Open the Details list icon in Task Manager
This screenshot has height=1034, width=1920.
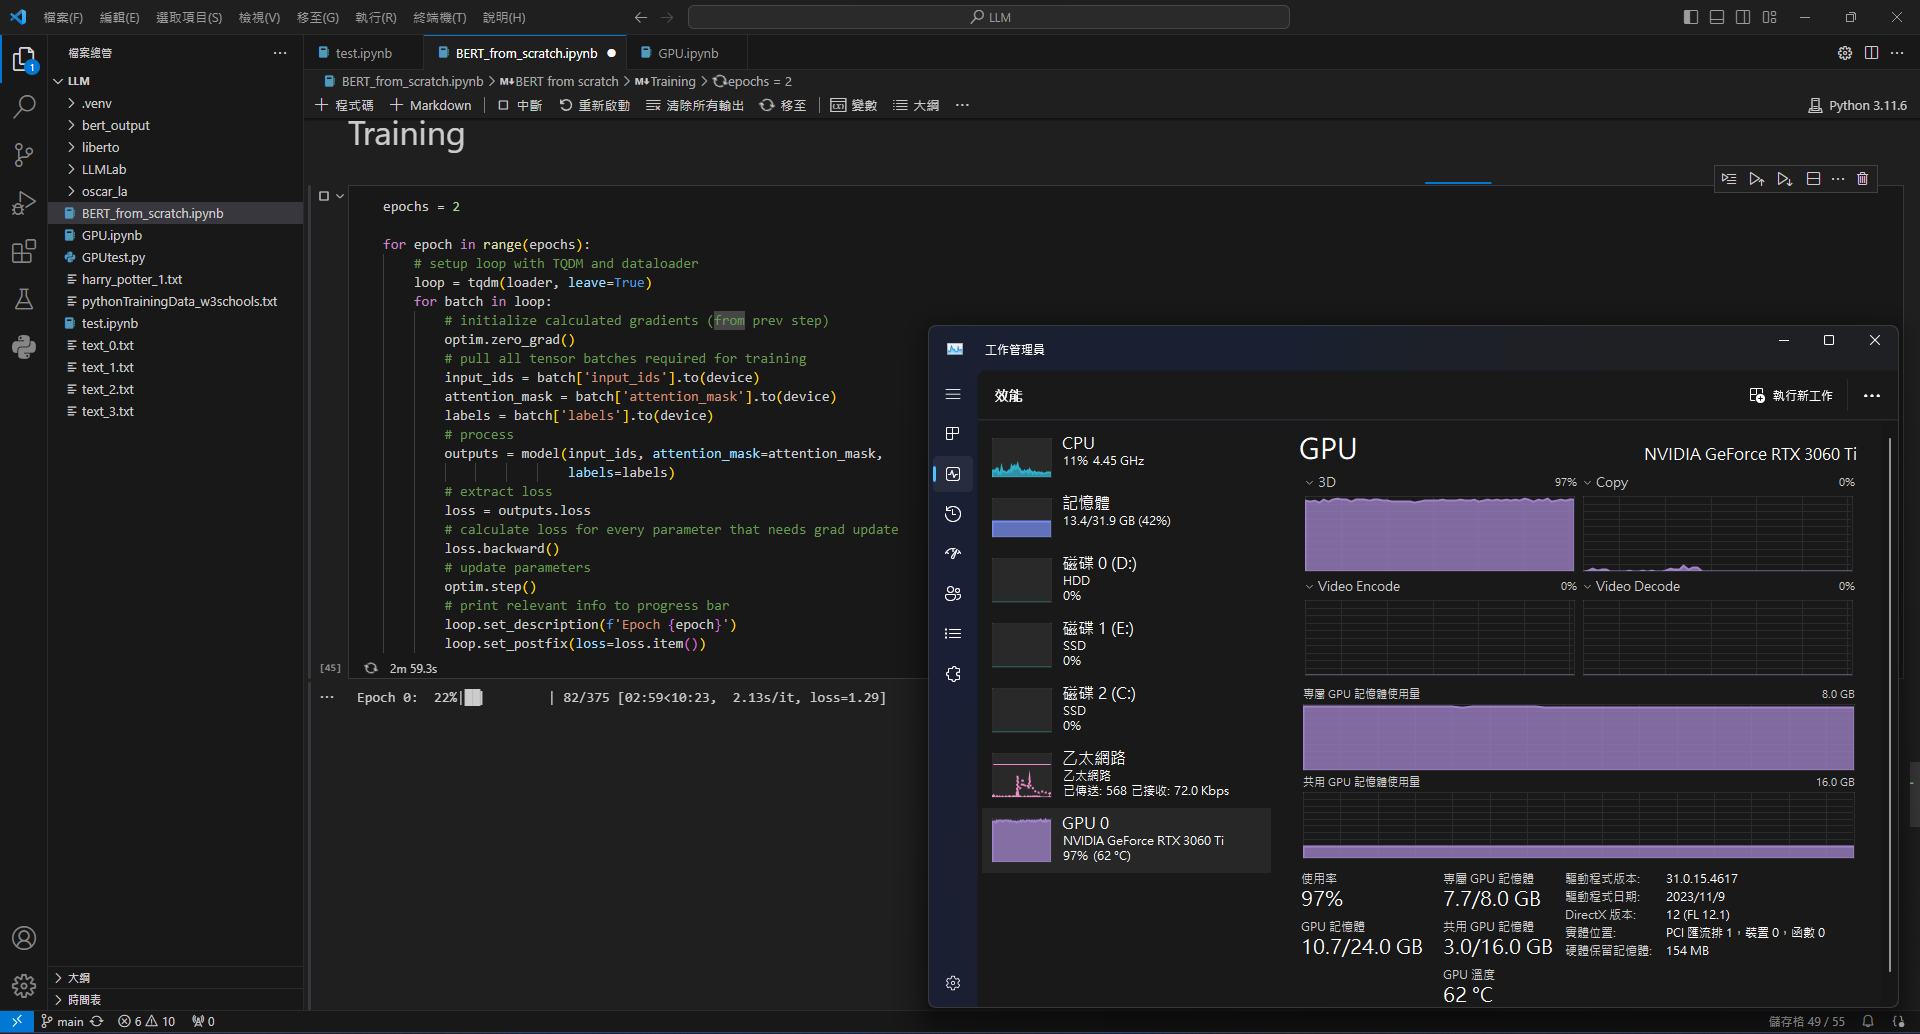click(x=952, y=633)
